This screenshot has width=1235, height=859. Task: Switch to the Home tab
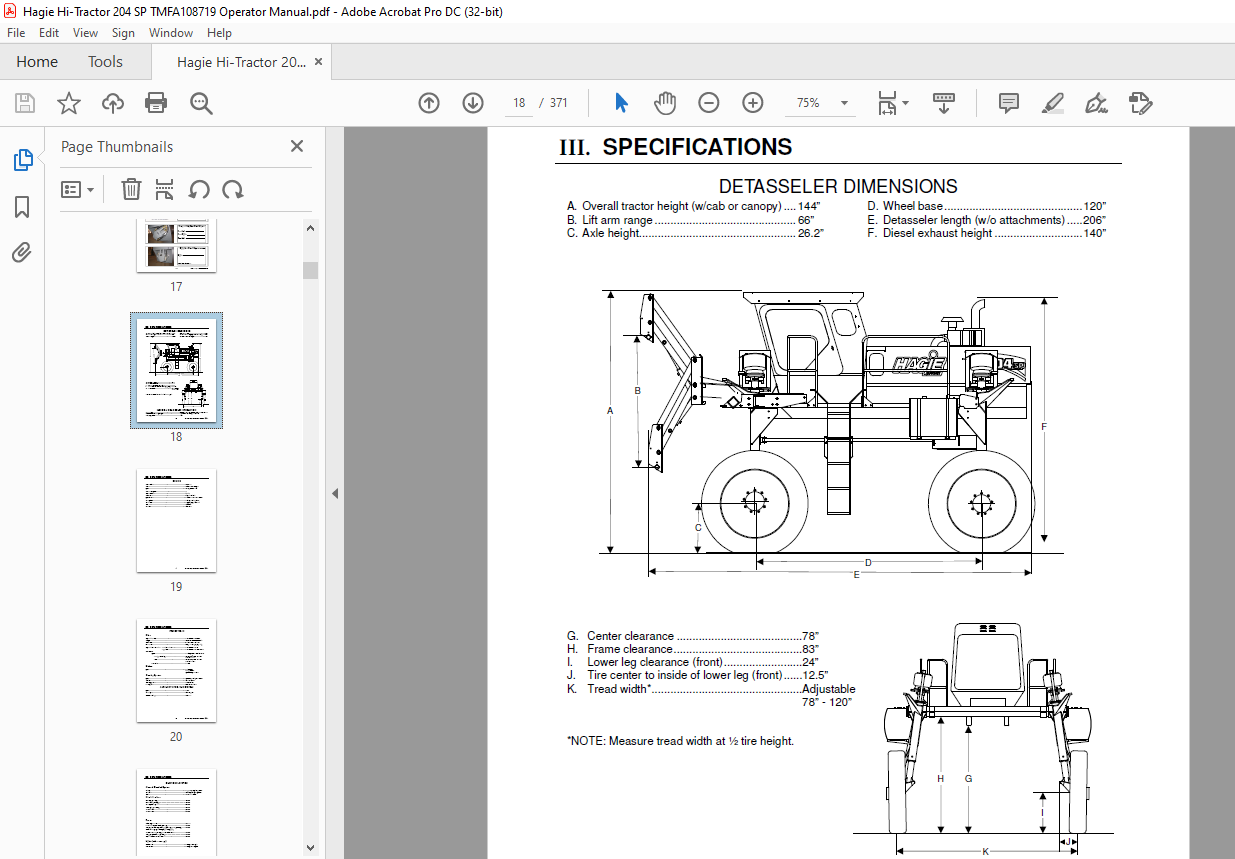[37, 62]
